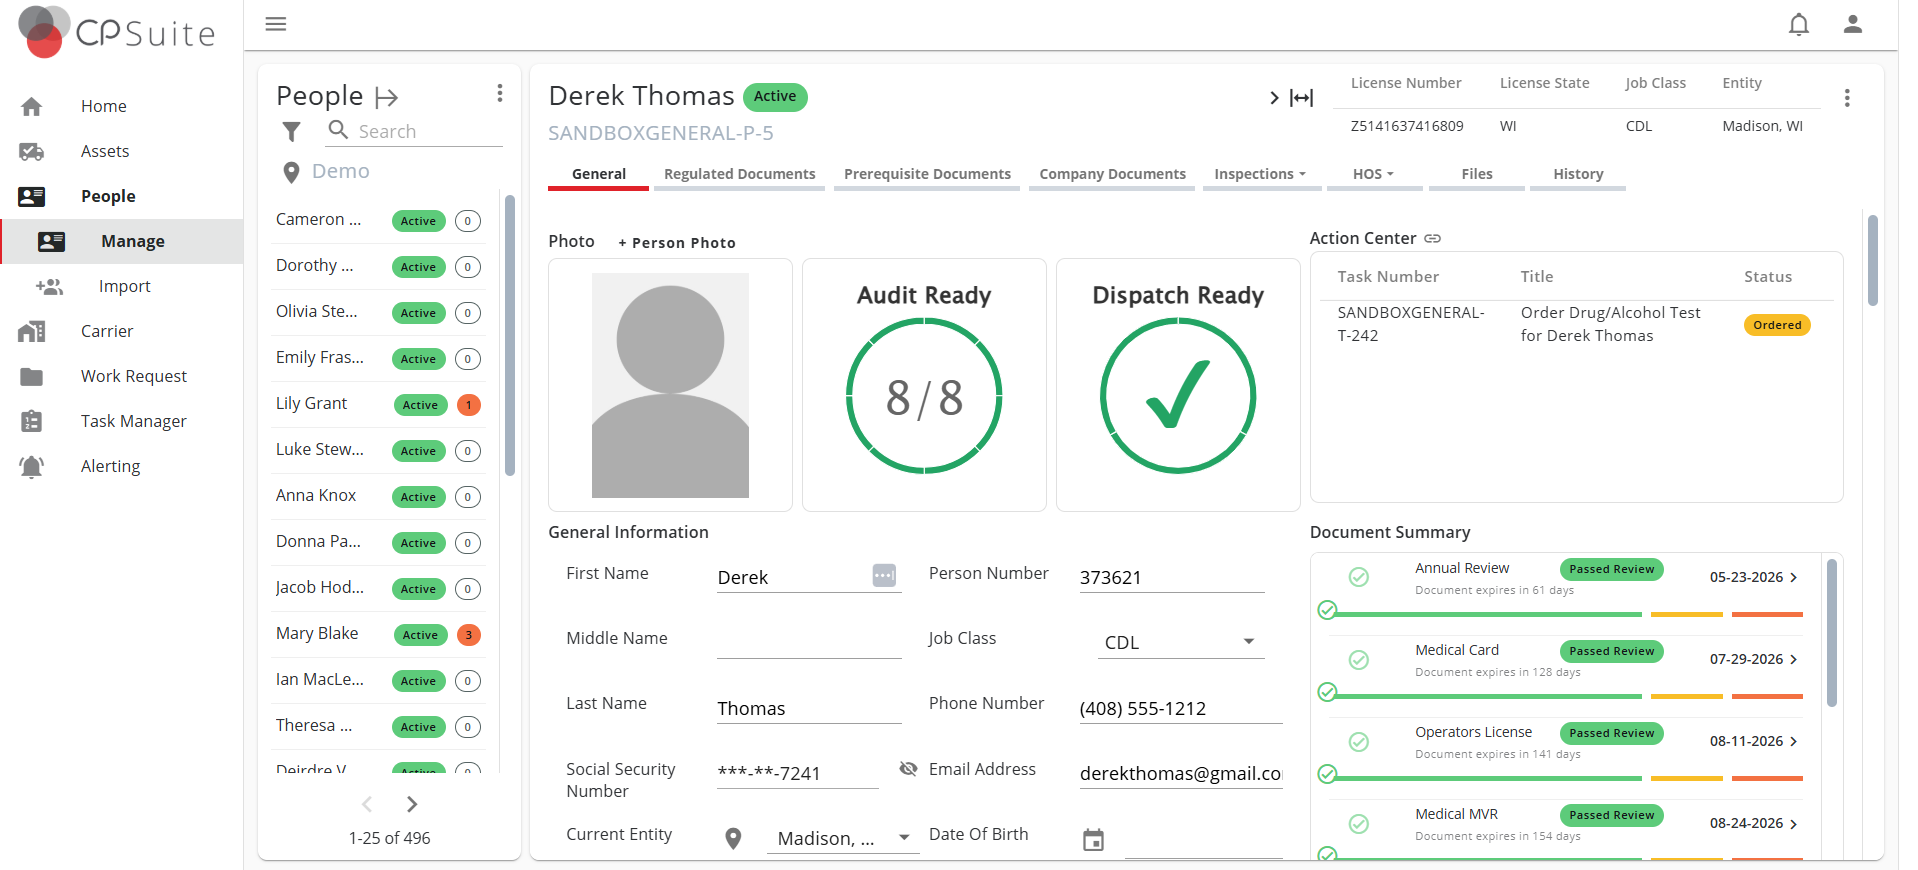The height and width of the screenshot is (870, 1918).
Task: Open the History tab
Action: coord(1577,174)
